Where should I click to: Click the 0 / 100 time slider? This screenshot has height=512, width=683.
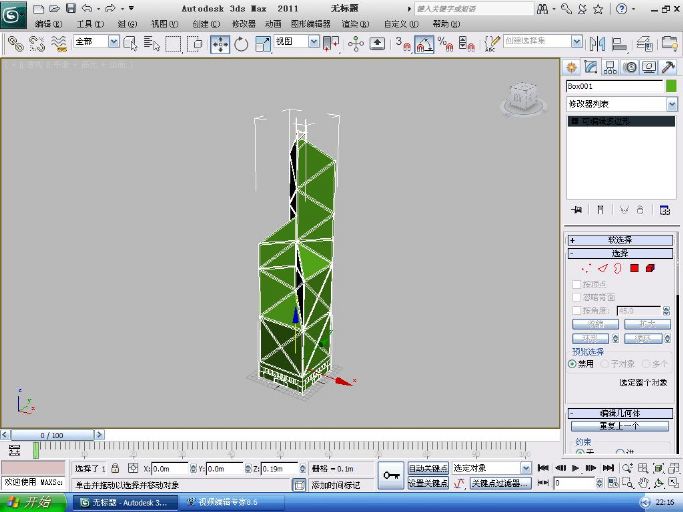52,435
